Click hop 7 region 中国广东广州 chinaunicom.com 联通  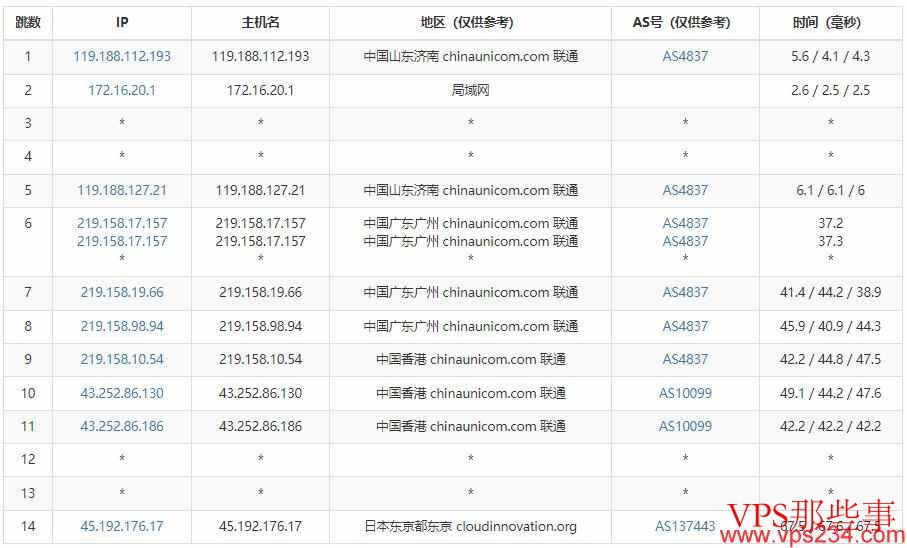point(470,292)
